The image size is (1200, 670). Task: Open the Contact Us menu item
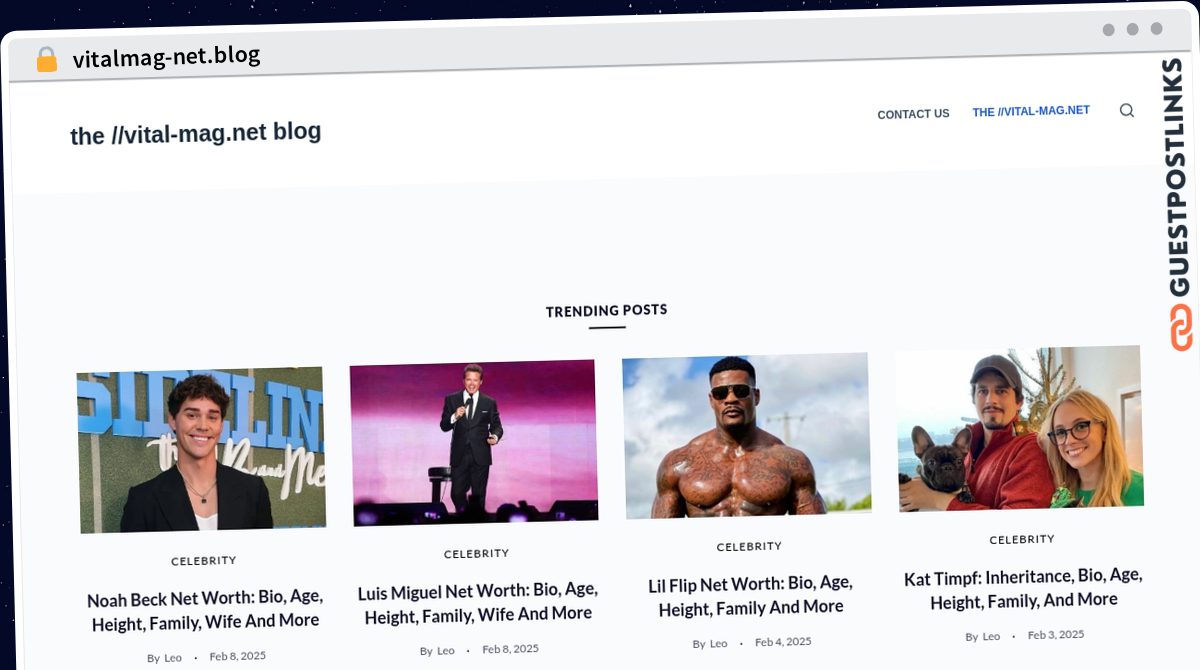tap(913, 114)
